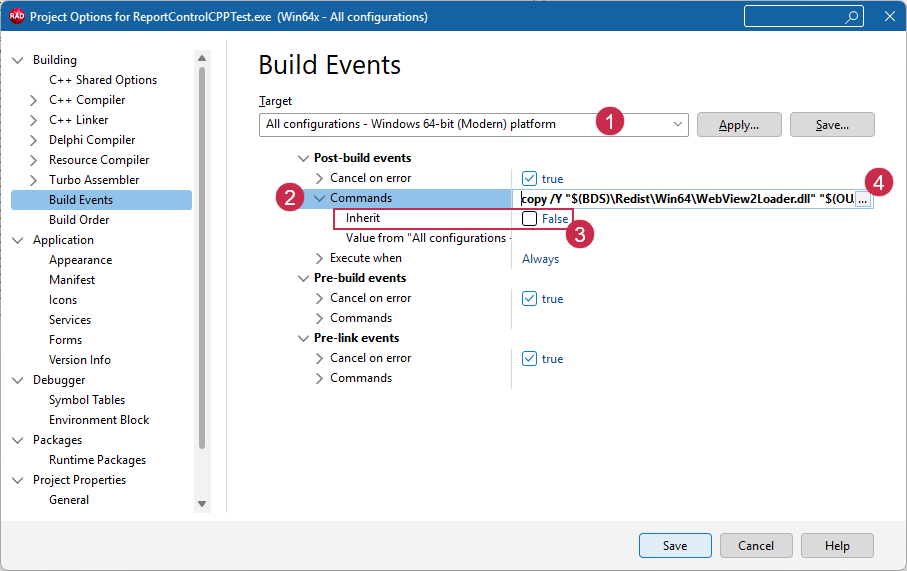Image resolution: width=907 pixels, height=571 pixels.
Task: Collapse the Application tree node
Action: click(x=18, y=240)
